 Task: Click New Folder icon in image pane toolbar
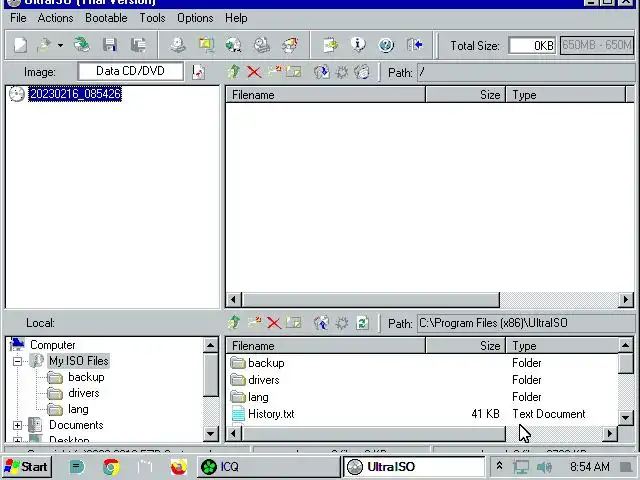tap(274, 72)
